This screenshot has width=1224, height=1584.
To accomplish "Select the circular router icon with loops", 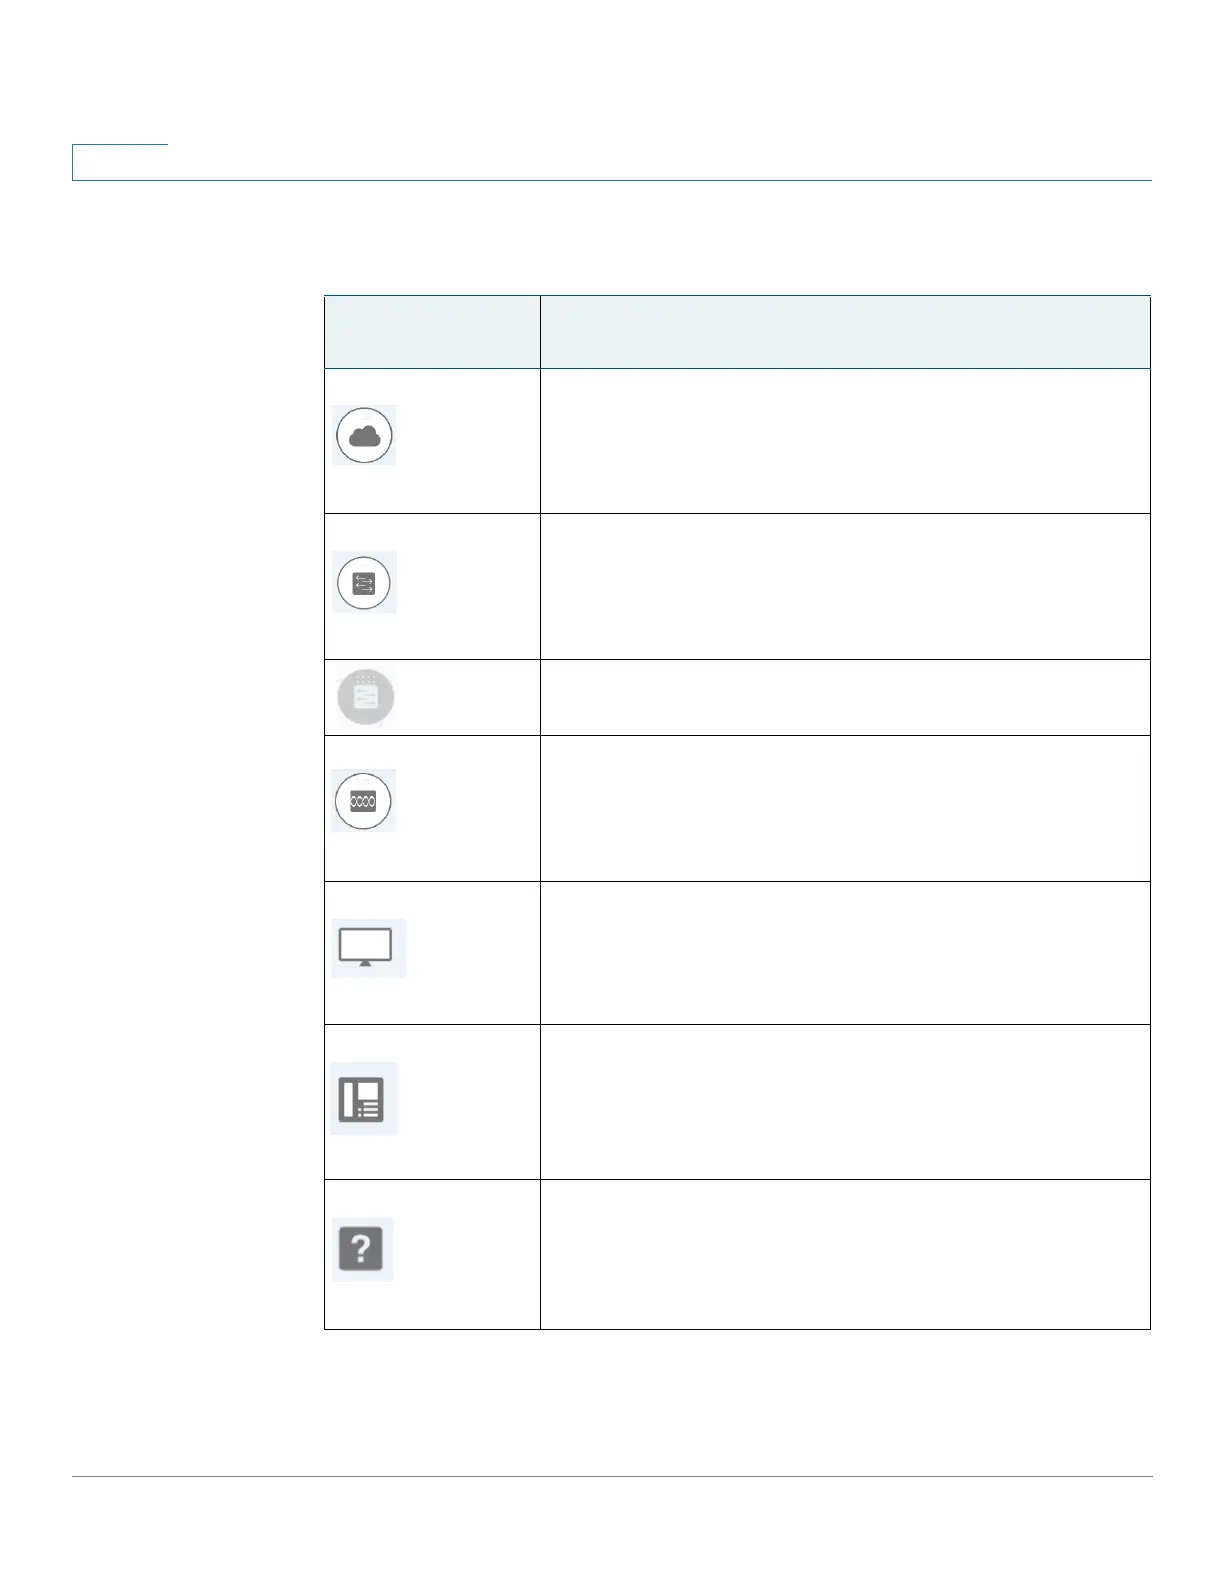I will (x=364, y=800).
